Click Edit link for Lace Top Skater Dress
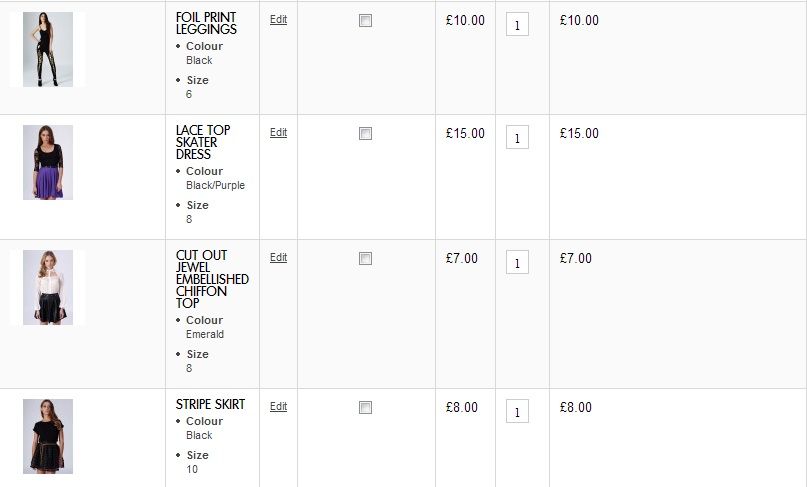 pos(278,132)
